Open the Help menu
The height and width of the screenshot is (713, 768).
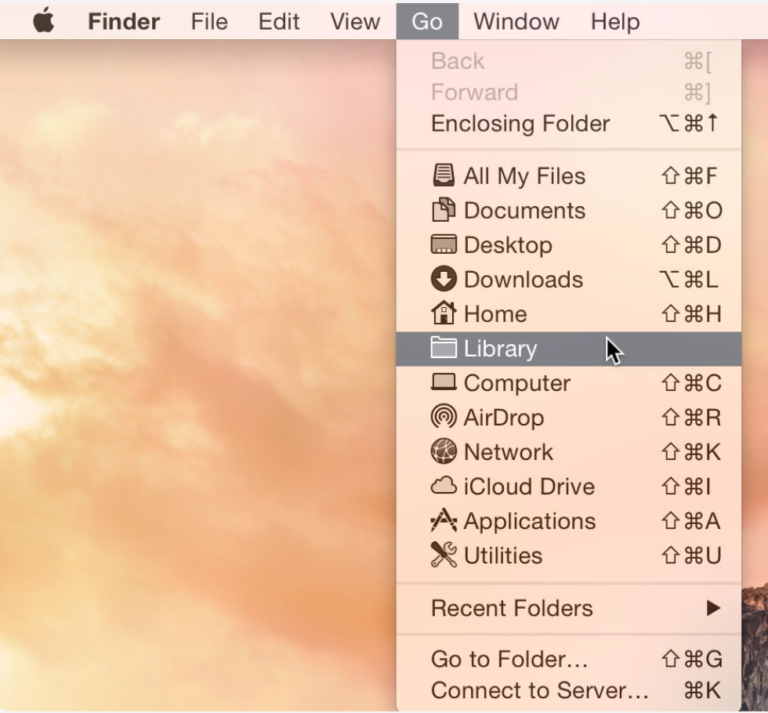pyautogui.click(x=615, y=22)
